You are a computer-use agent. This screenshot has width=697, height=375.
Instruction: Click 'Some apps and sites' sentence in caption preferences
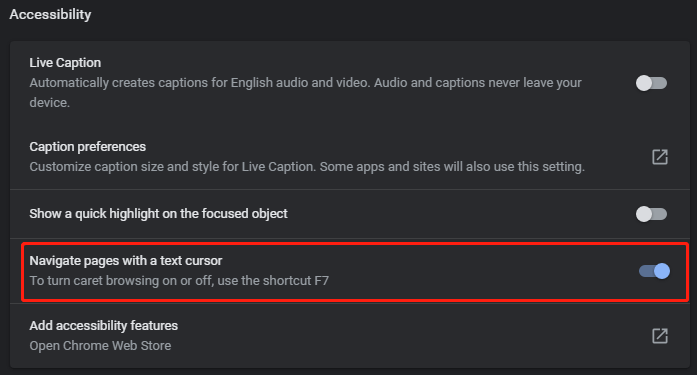tap(452, 167)
